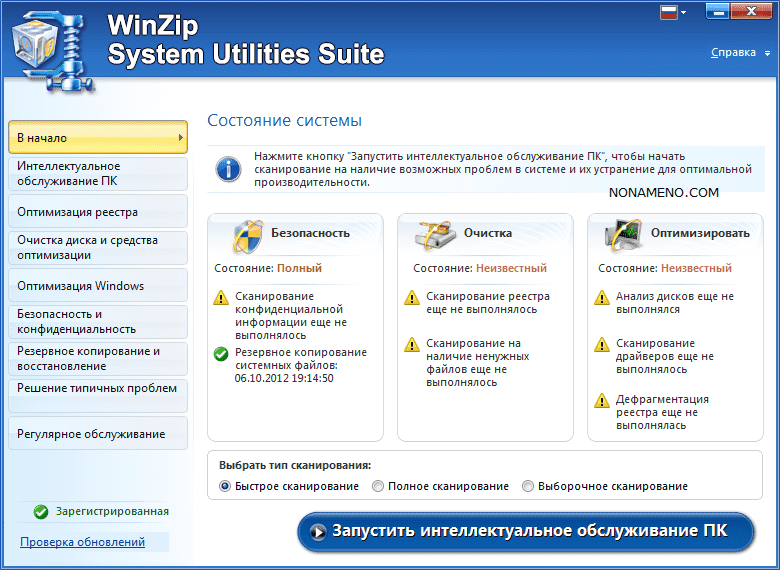Expand the Справка help menu
Screen dimensions: 780x570
[x=732, y=53]
